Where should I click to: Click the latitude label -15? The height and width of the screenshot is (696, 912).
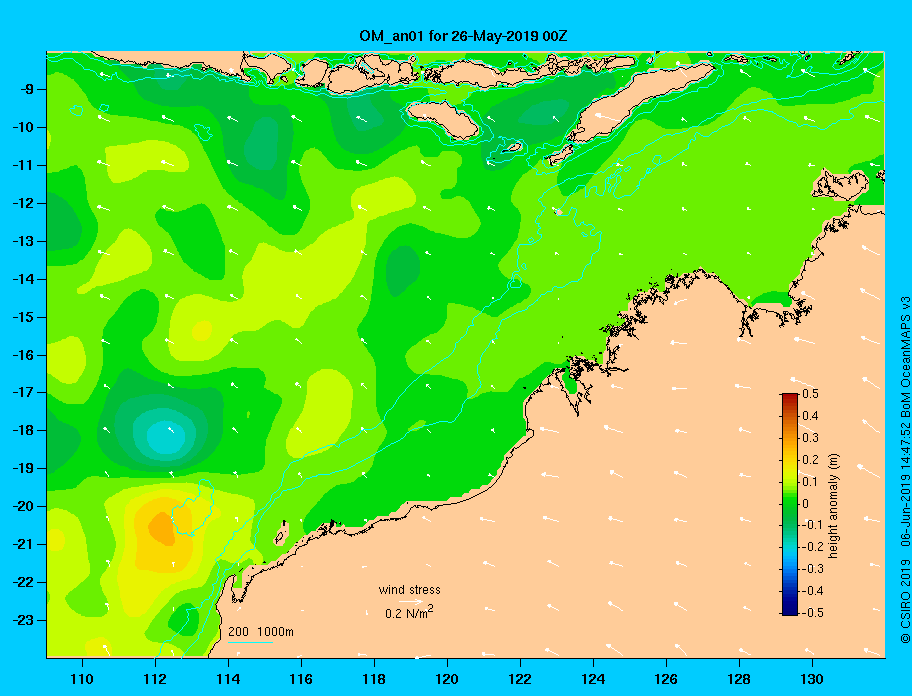click(x=23, y=317)
